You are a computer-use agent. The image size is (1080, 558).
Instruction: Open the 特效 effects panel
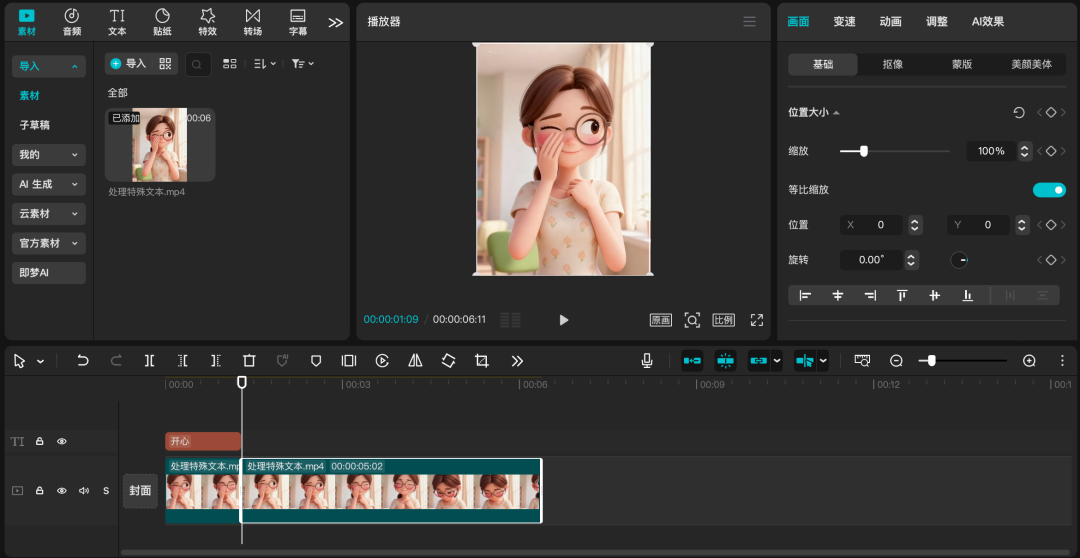click(x=207, y=21)
